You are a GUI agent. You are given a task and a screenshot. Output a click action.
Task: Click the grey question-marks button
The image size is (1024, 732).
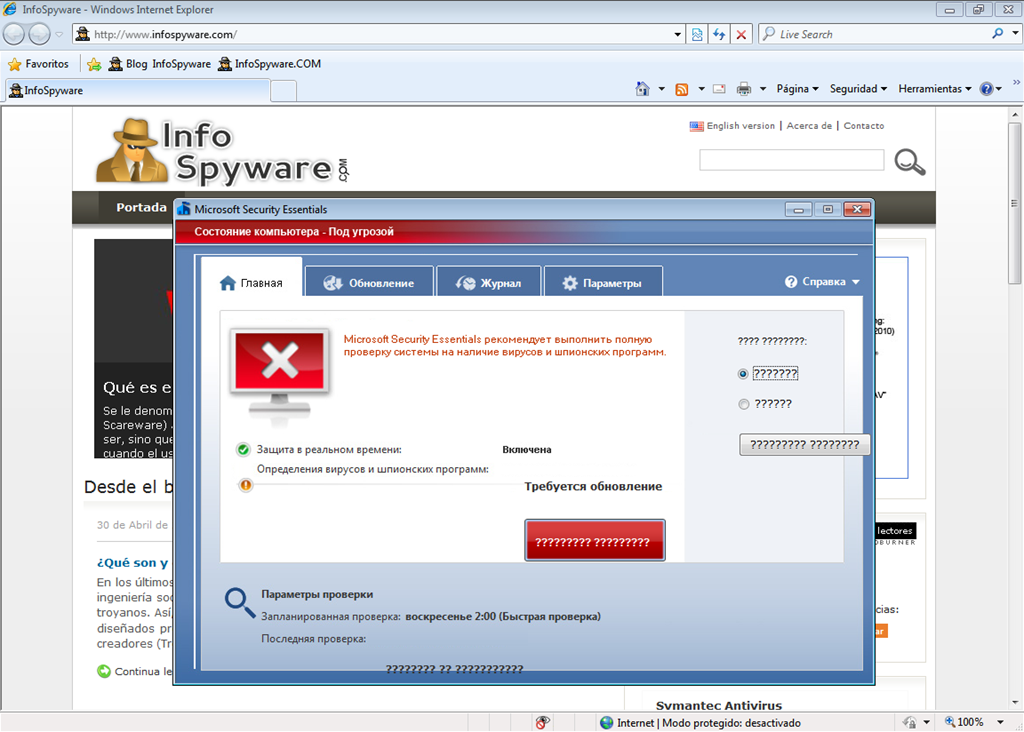click(804, 445)
